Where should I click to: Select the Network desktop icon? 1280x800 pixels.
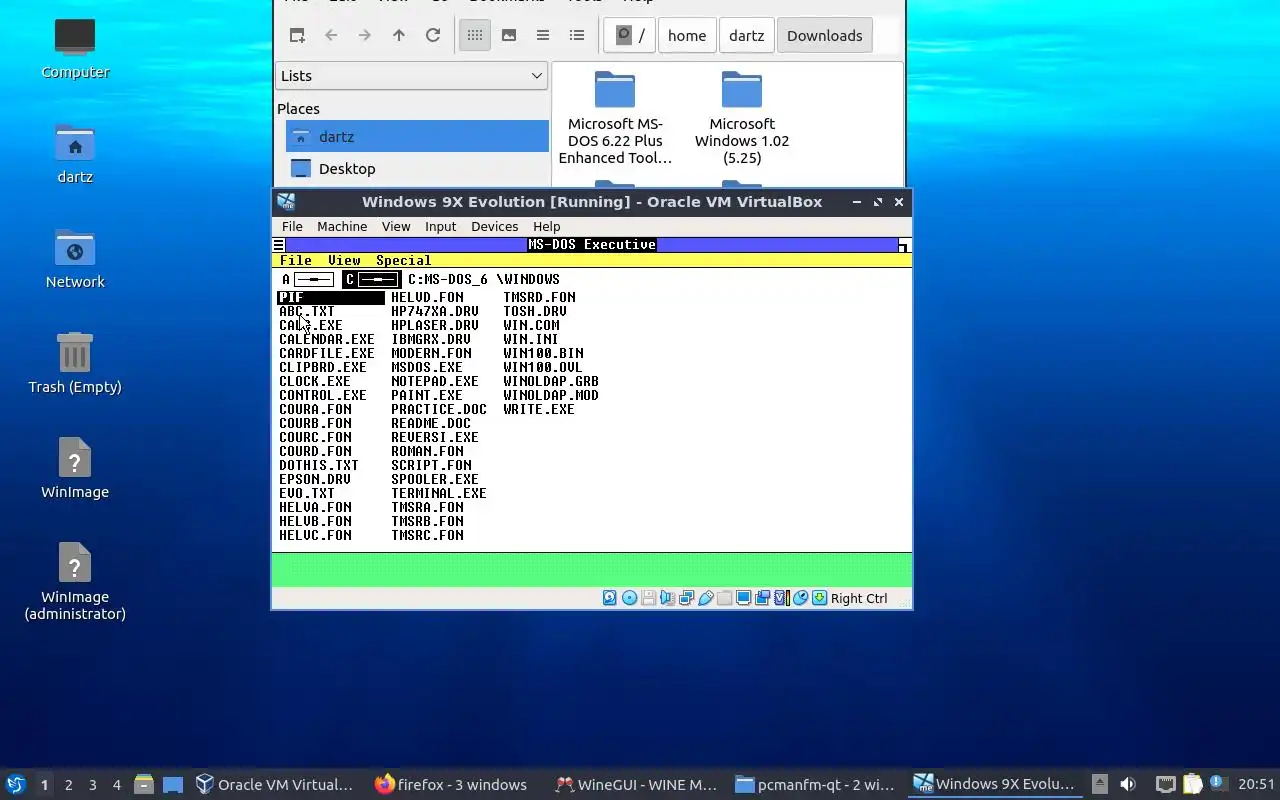75,258
